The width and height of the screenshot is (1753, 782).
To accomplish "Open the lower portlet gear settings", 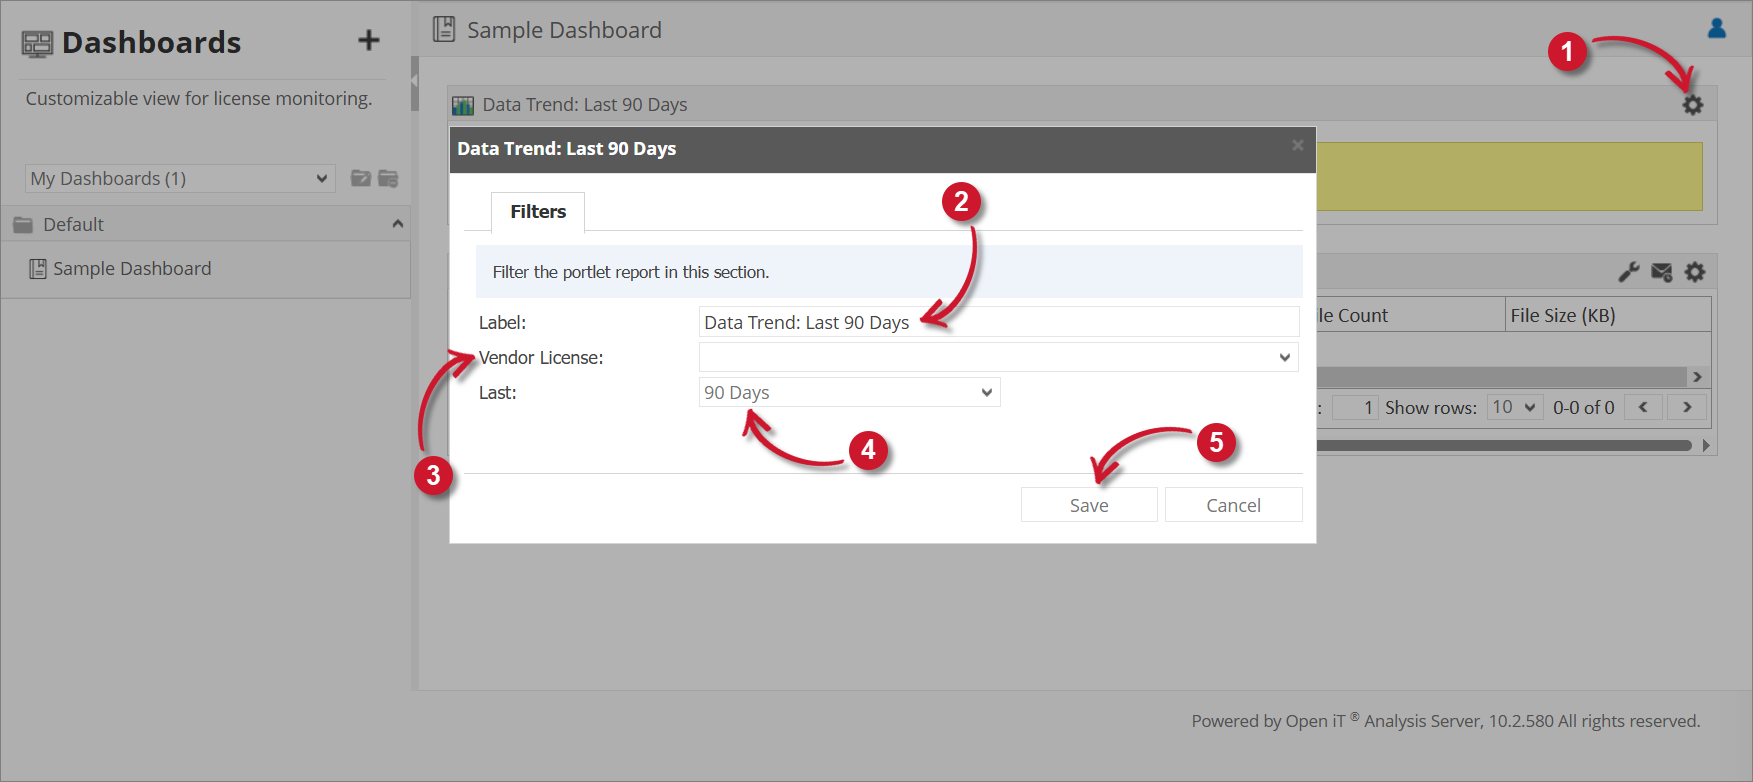I will click(x=1695, y=272).
